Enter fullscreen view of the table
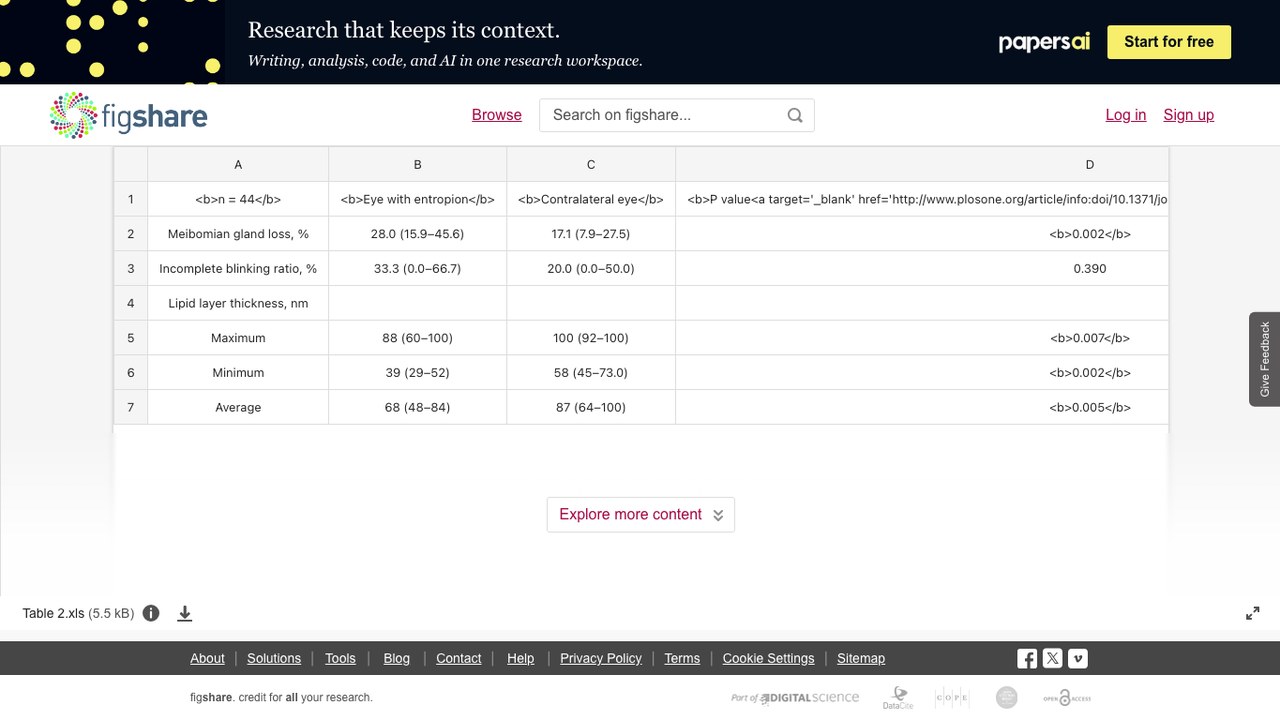1280x720 pixels. tap(1252, 613)
